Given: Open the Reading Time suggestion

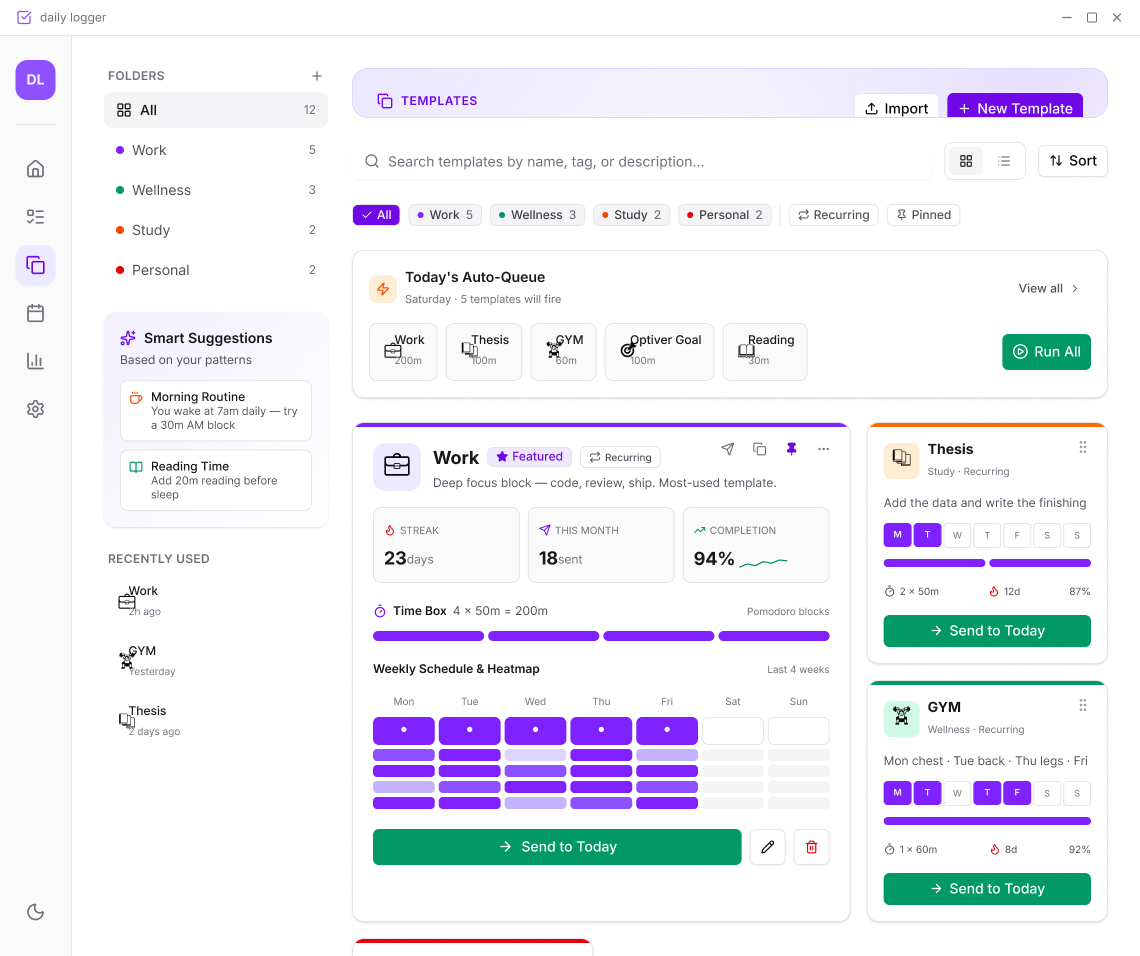Looking at the screenshot, I should (216, 481).
